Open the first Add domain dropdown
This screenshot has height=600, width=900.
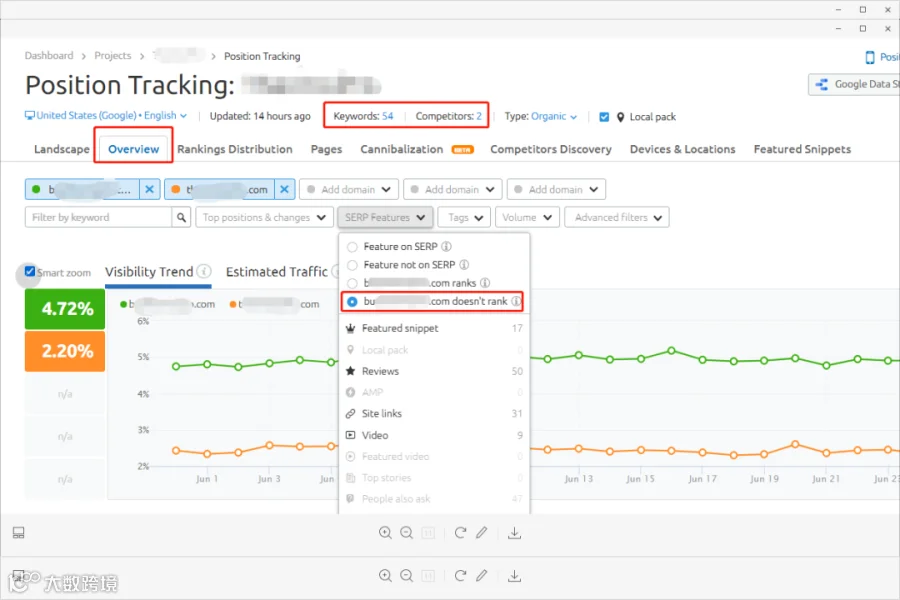(349, 189)
